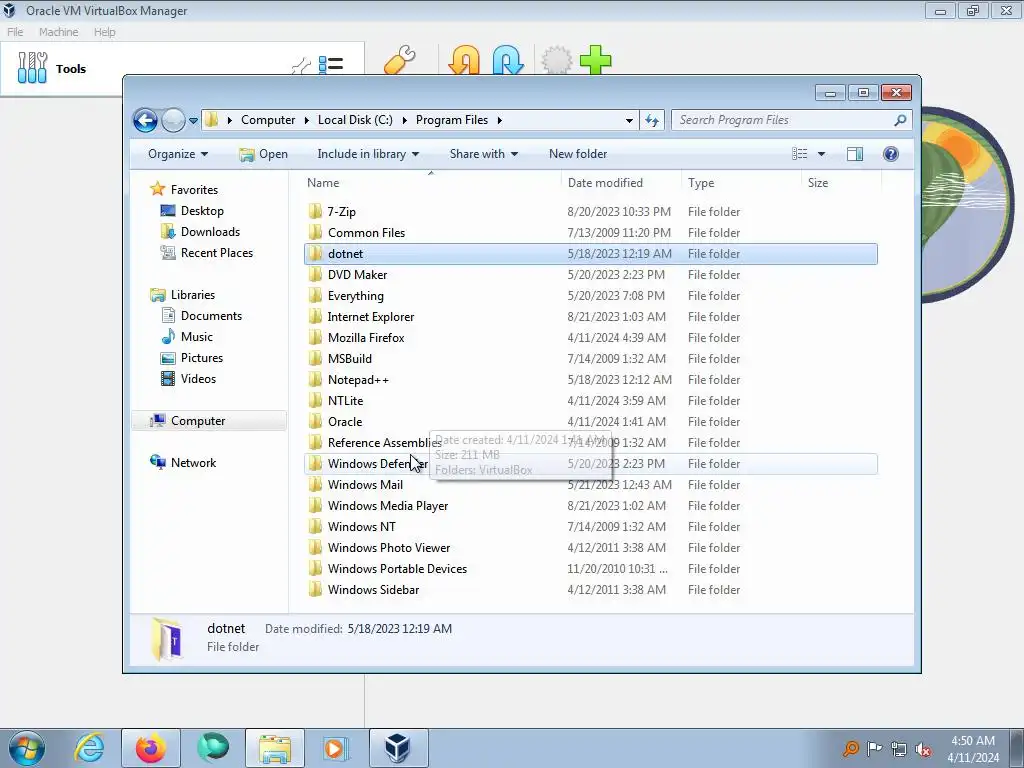Viewport: 1024px width, 768px height.
Task: Select the Windows Sidebar folder icon
Action: point(315,589)
